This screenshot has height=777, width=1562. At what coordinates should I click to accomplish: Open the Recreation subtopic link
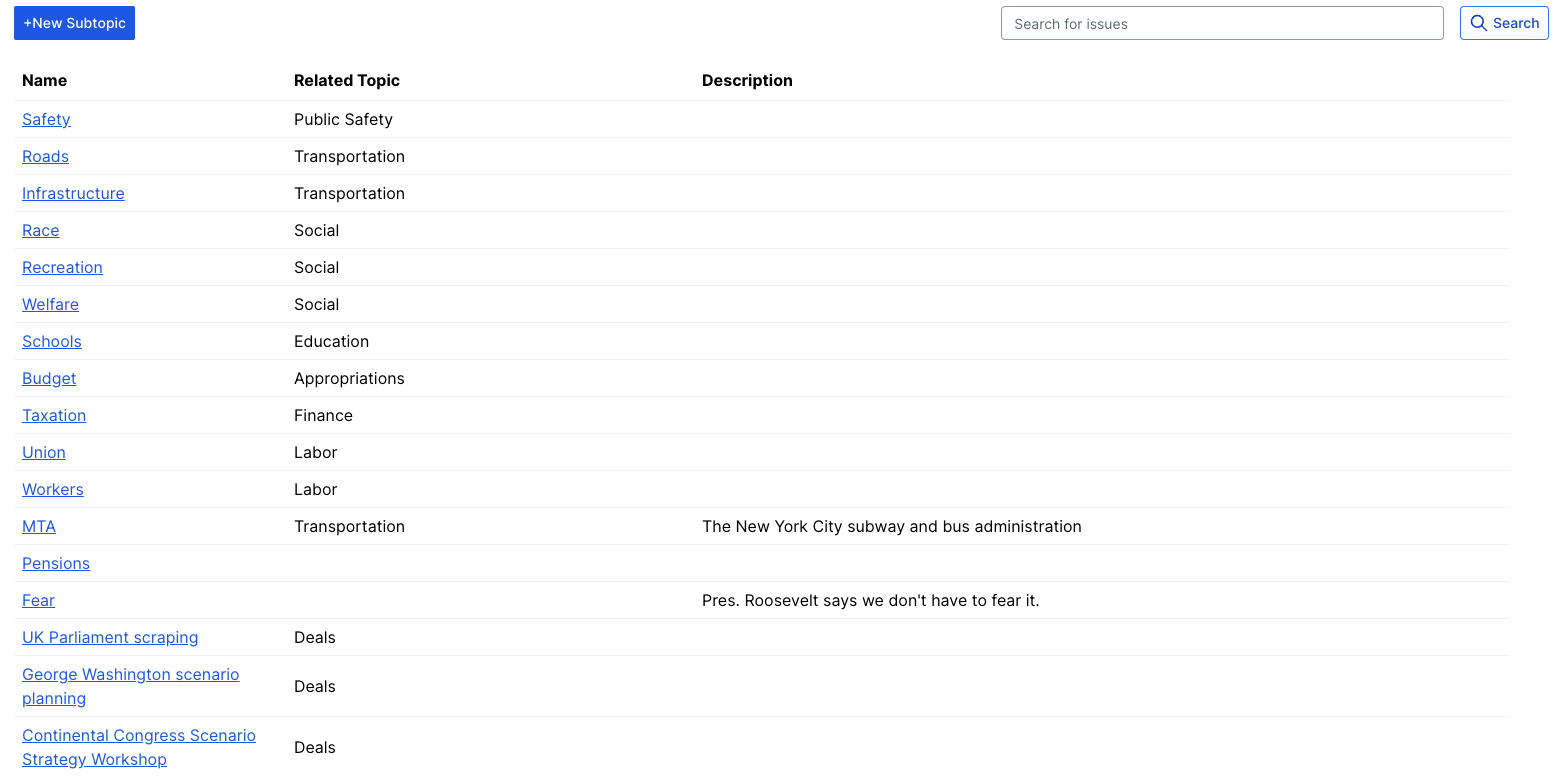point(62,267)
